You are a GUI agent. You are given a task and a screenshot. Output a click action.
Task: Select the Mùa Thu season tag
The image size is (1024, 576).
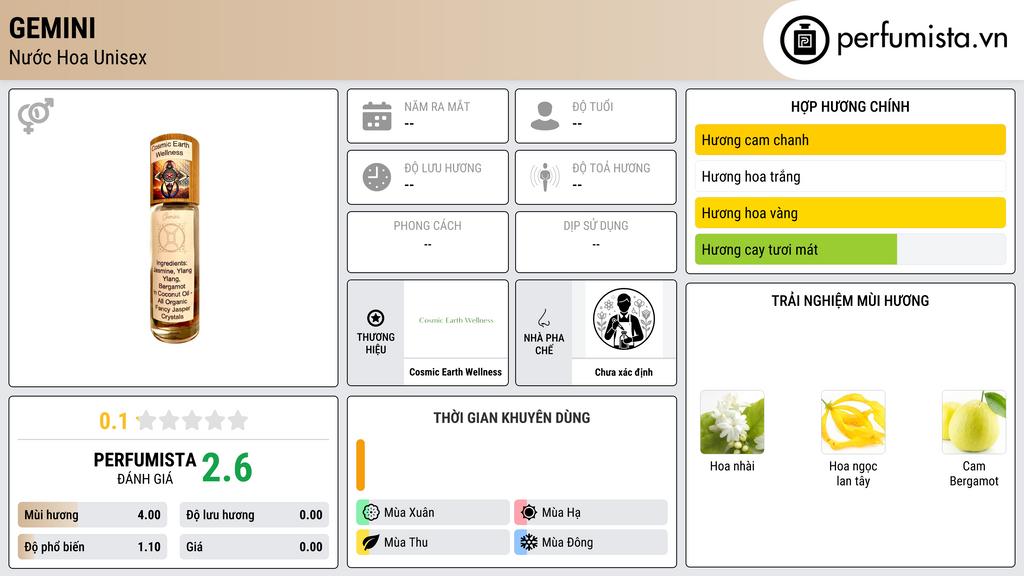[433, 542]
